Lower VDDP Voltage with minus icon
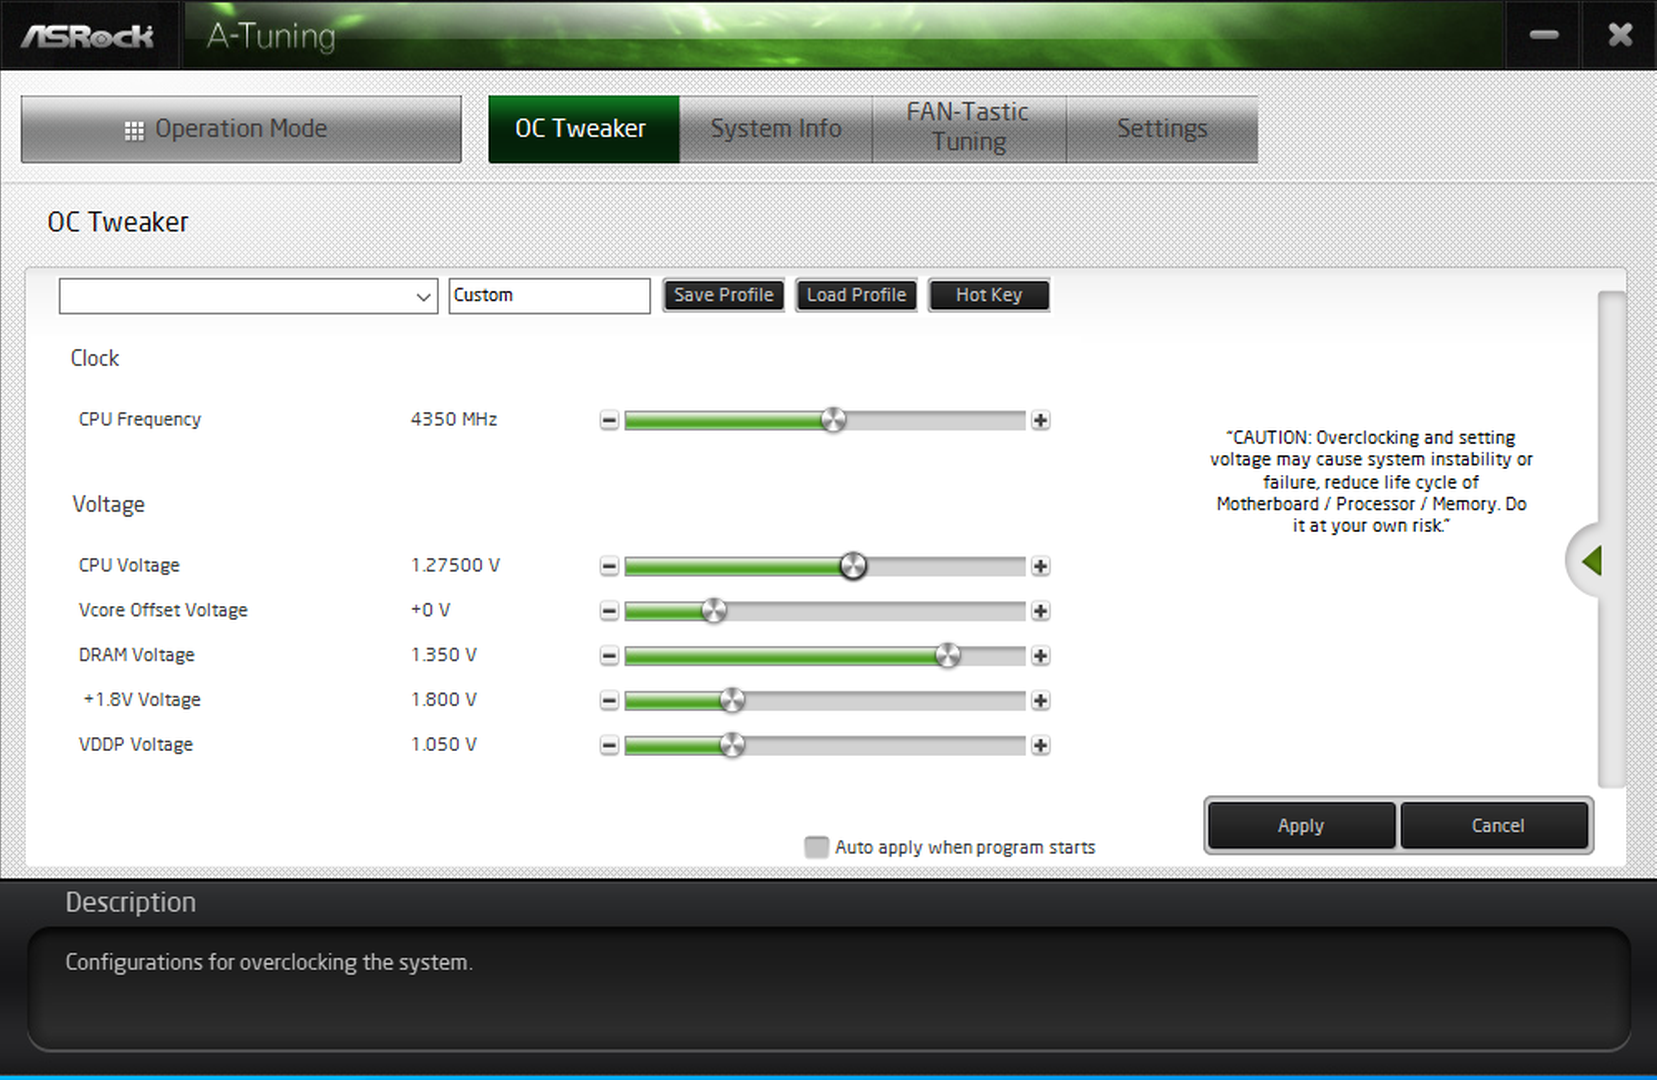Viewport: 1657px width, 1080px height. coord(609,745)
